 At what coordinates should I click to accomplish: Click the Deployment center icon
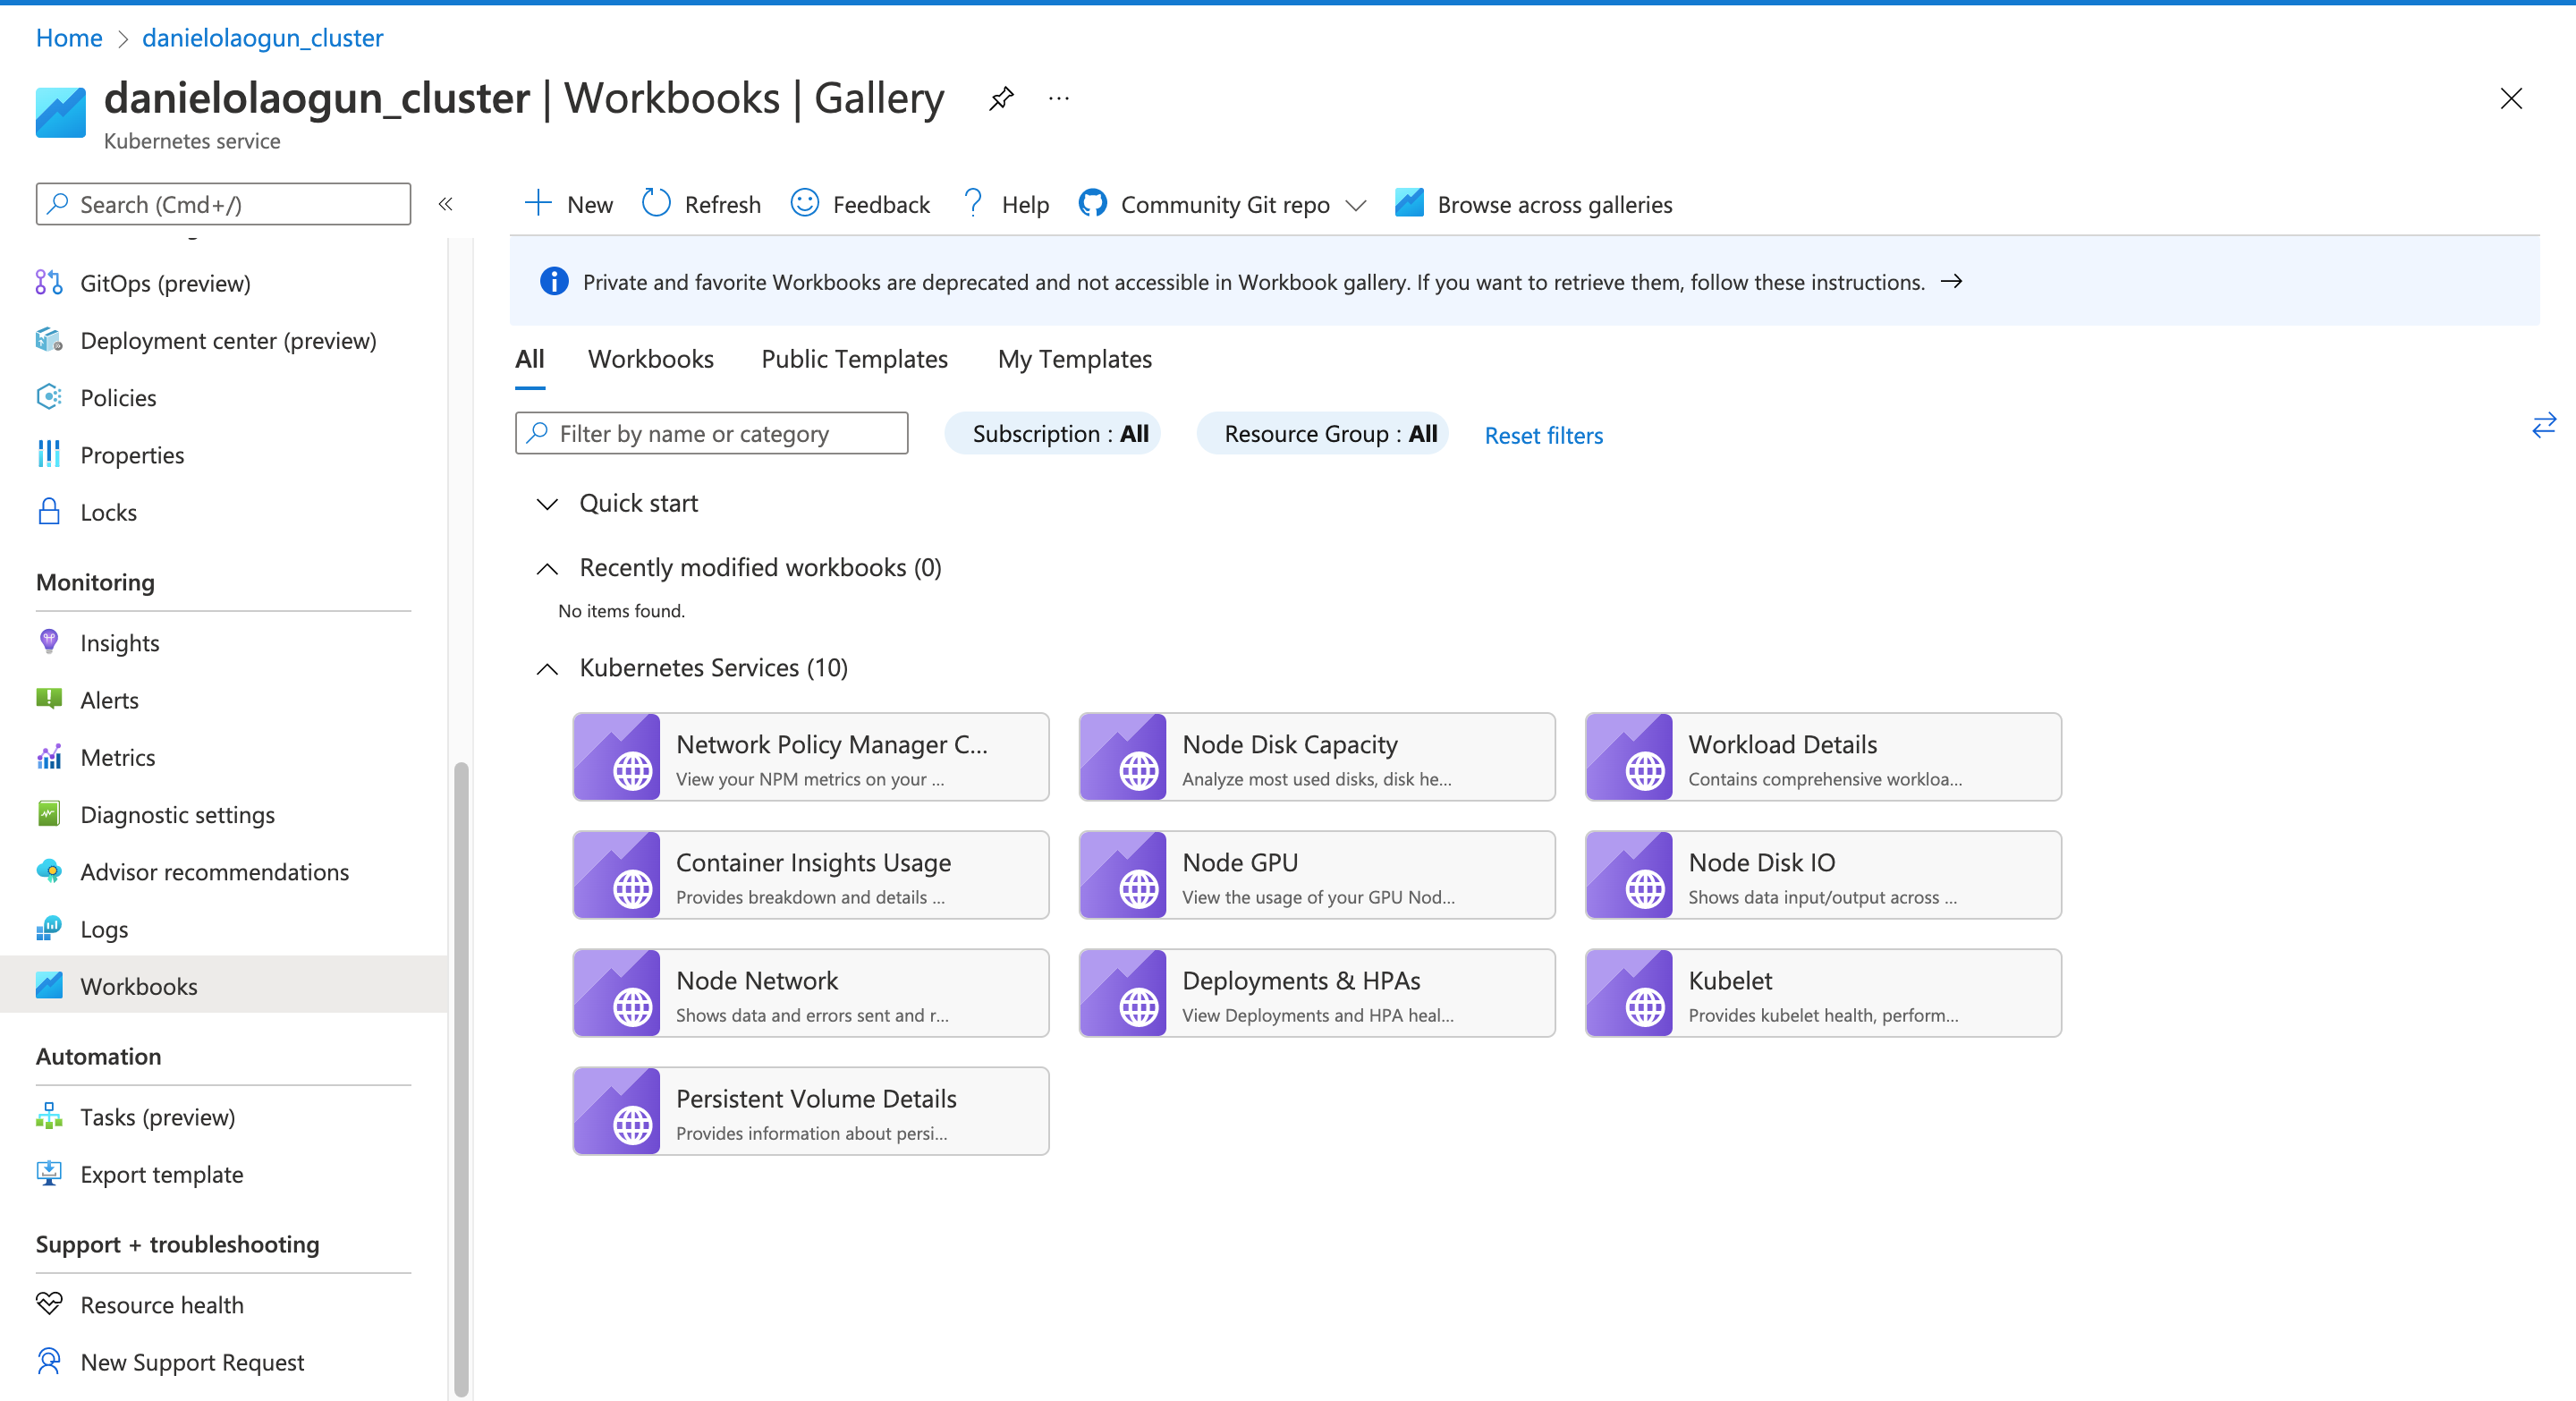click(x=49, y=340)
